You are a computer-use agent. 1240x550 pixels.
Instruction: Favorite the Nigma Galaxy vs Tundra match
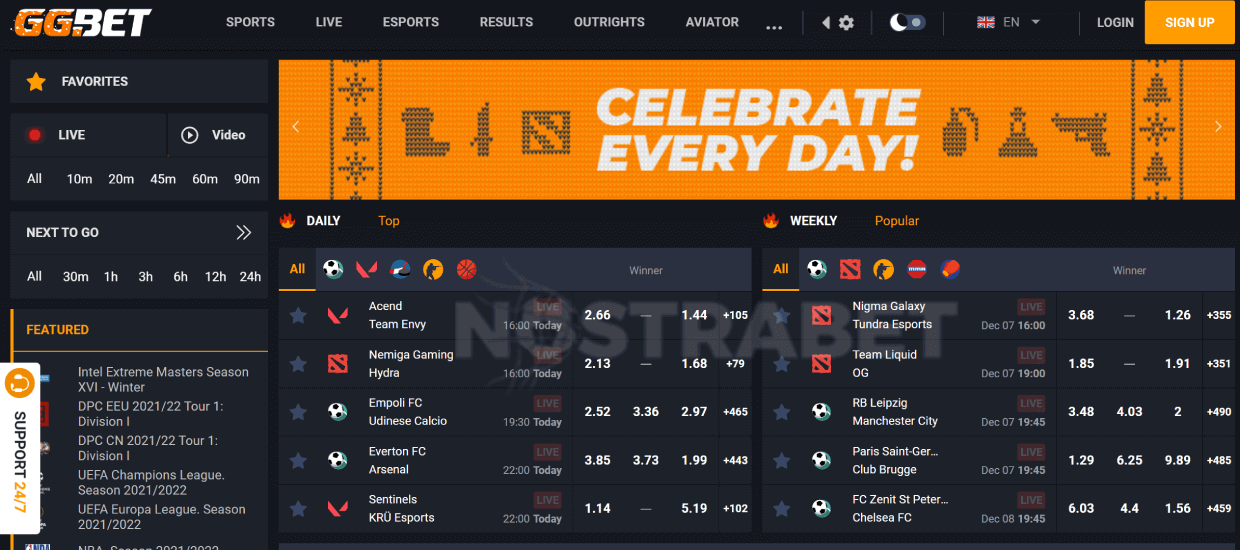781,315
